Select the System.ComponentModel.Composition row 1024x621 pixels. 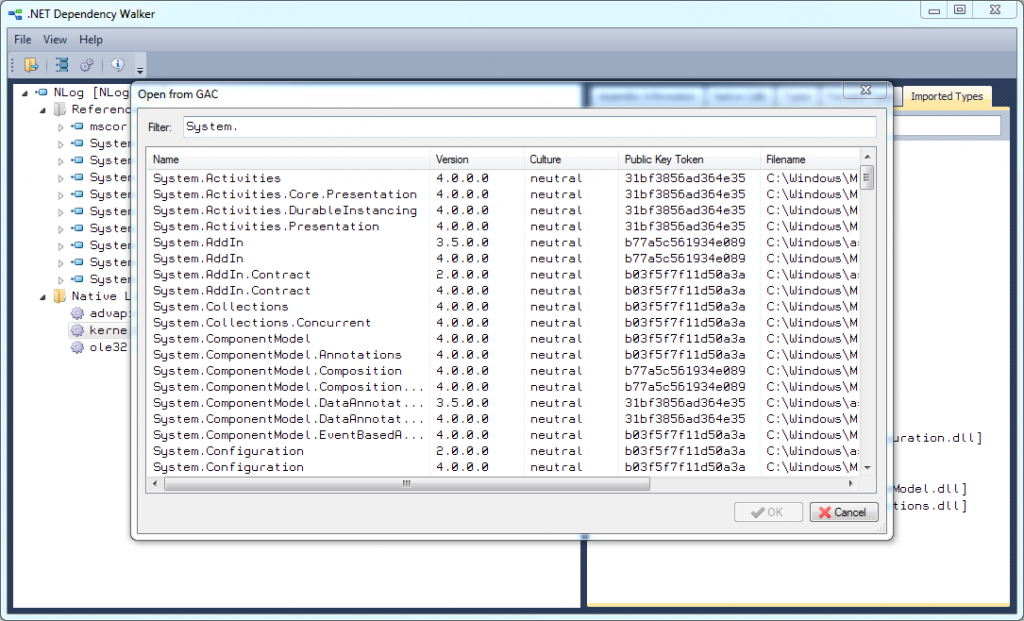point(504,371)
